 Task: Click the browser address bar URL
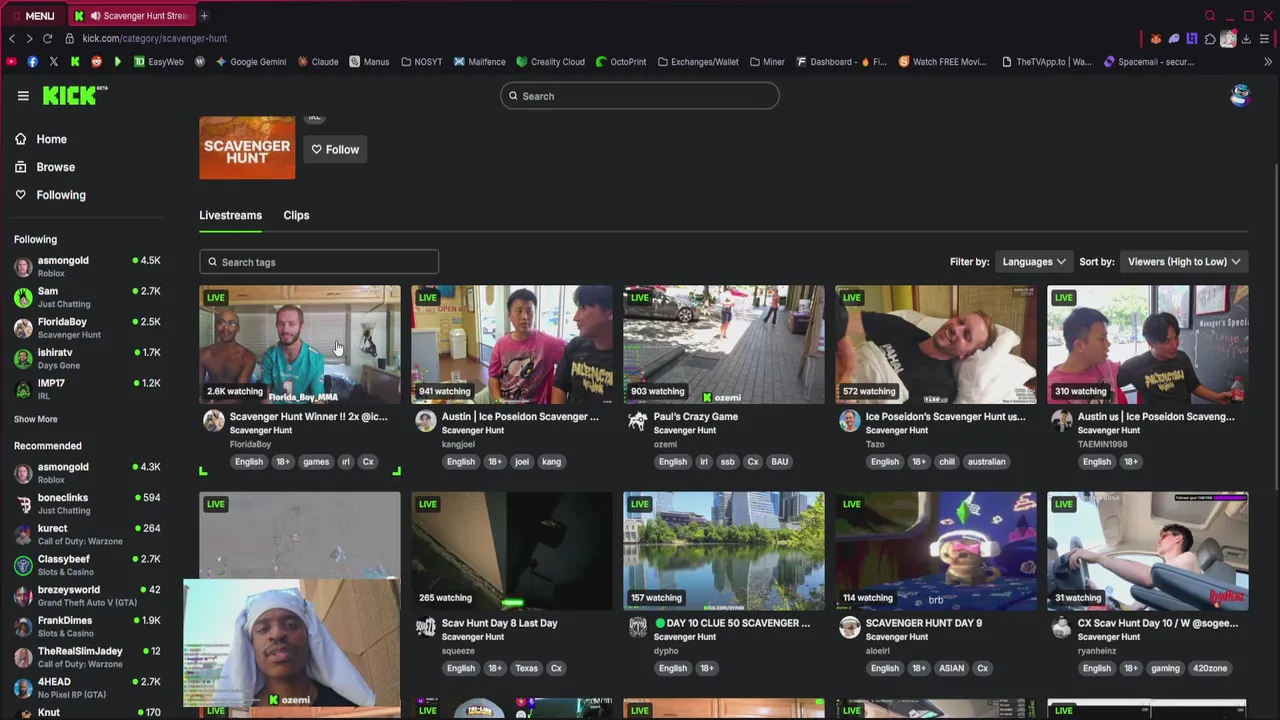(155, 38)
